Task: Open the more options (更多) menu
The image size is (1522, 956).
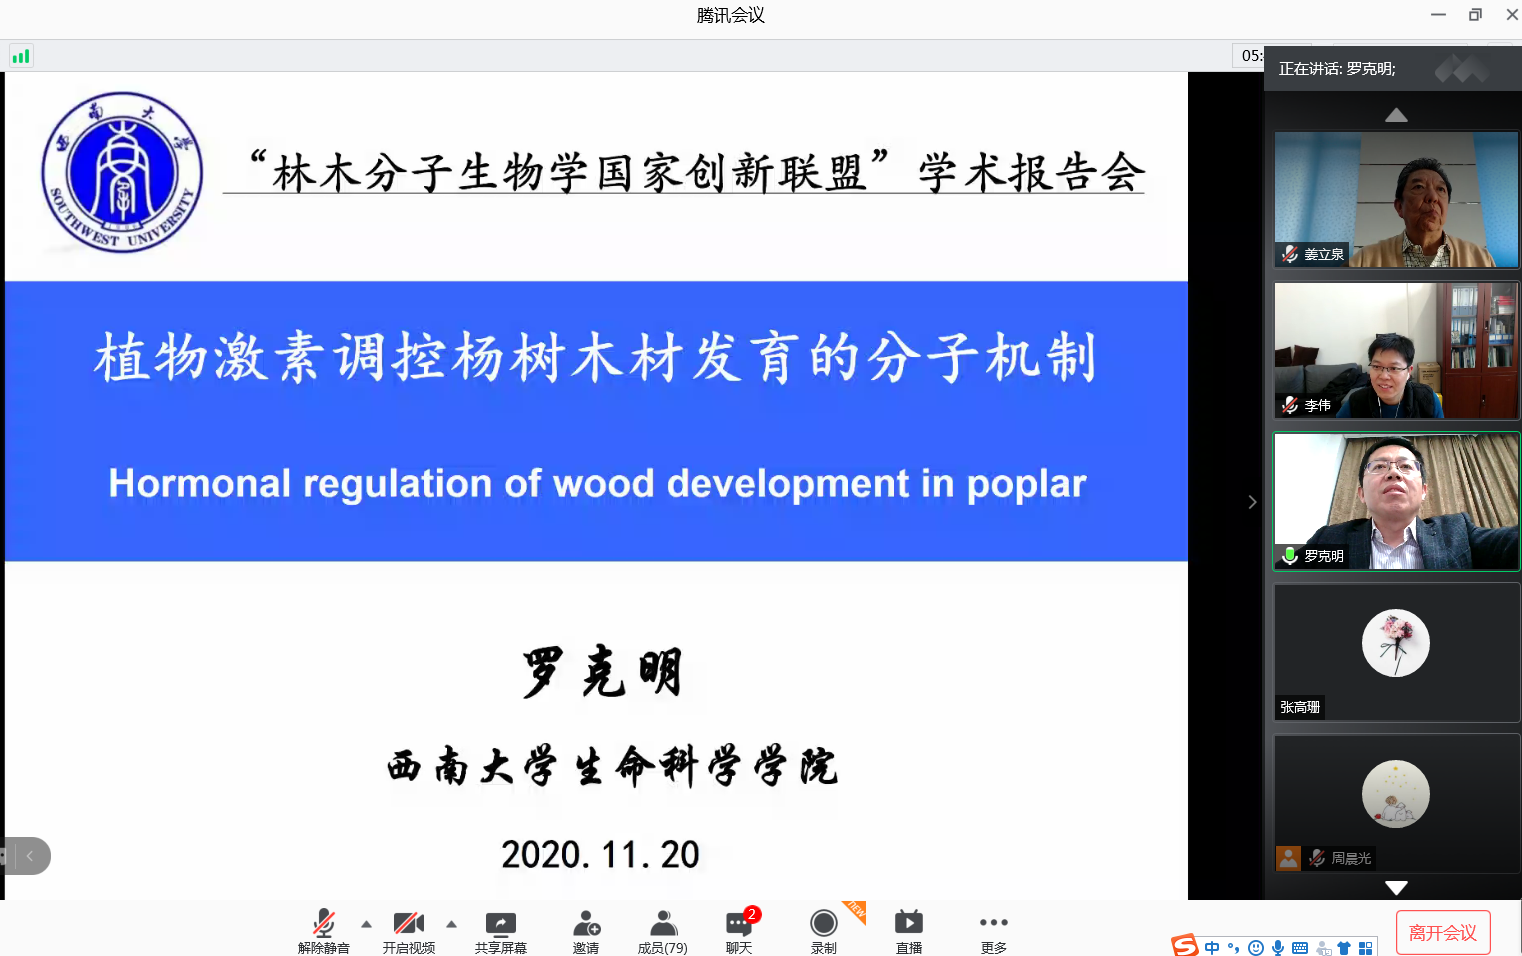Action: 993,924
